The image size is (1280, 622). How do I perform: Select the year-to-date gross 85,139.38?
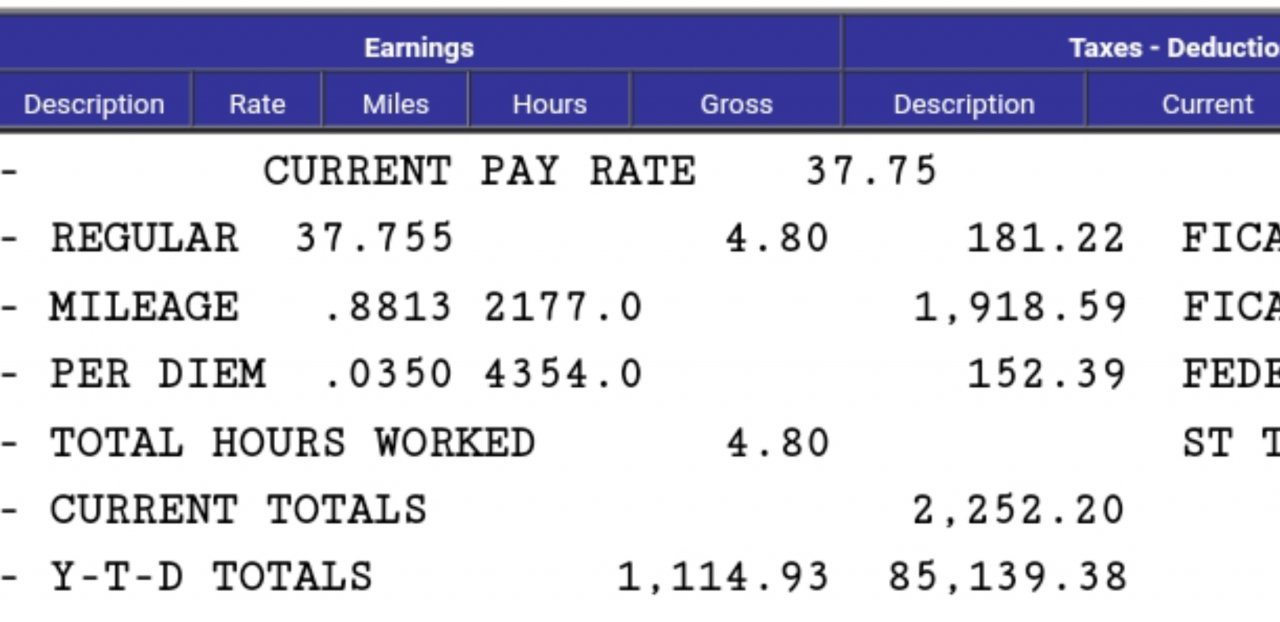(1007, 577)
